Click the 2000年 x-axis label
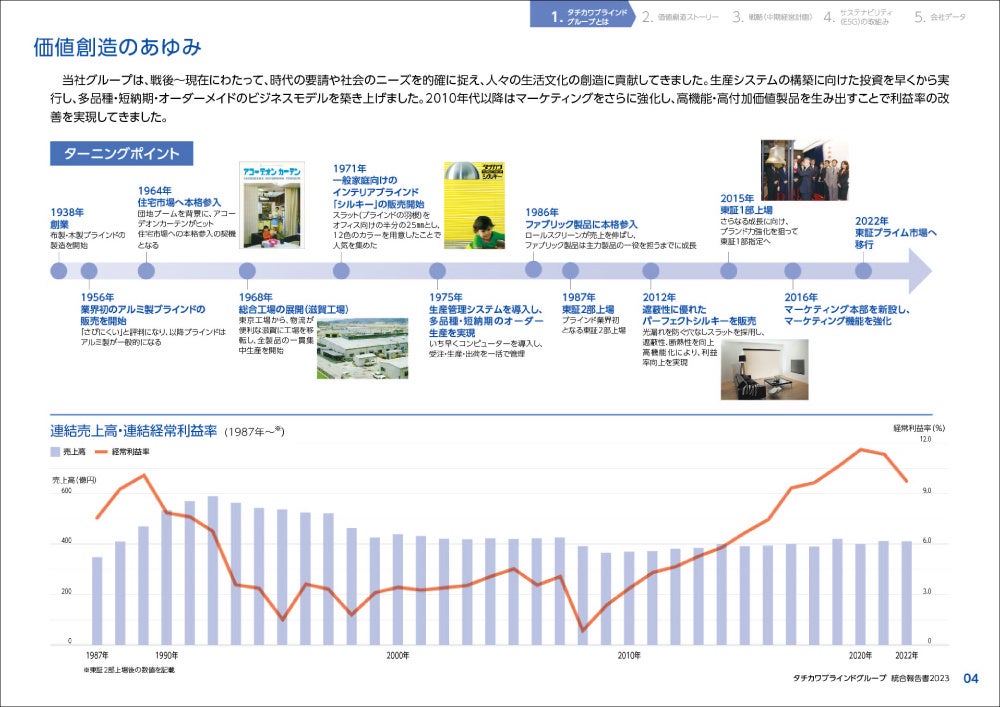Screen dimensions: 1000x707 (398, 655)
